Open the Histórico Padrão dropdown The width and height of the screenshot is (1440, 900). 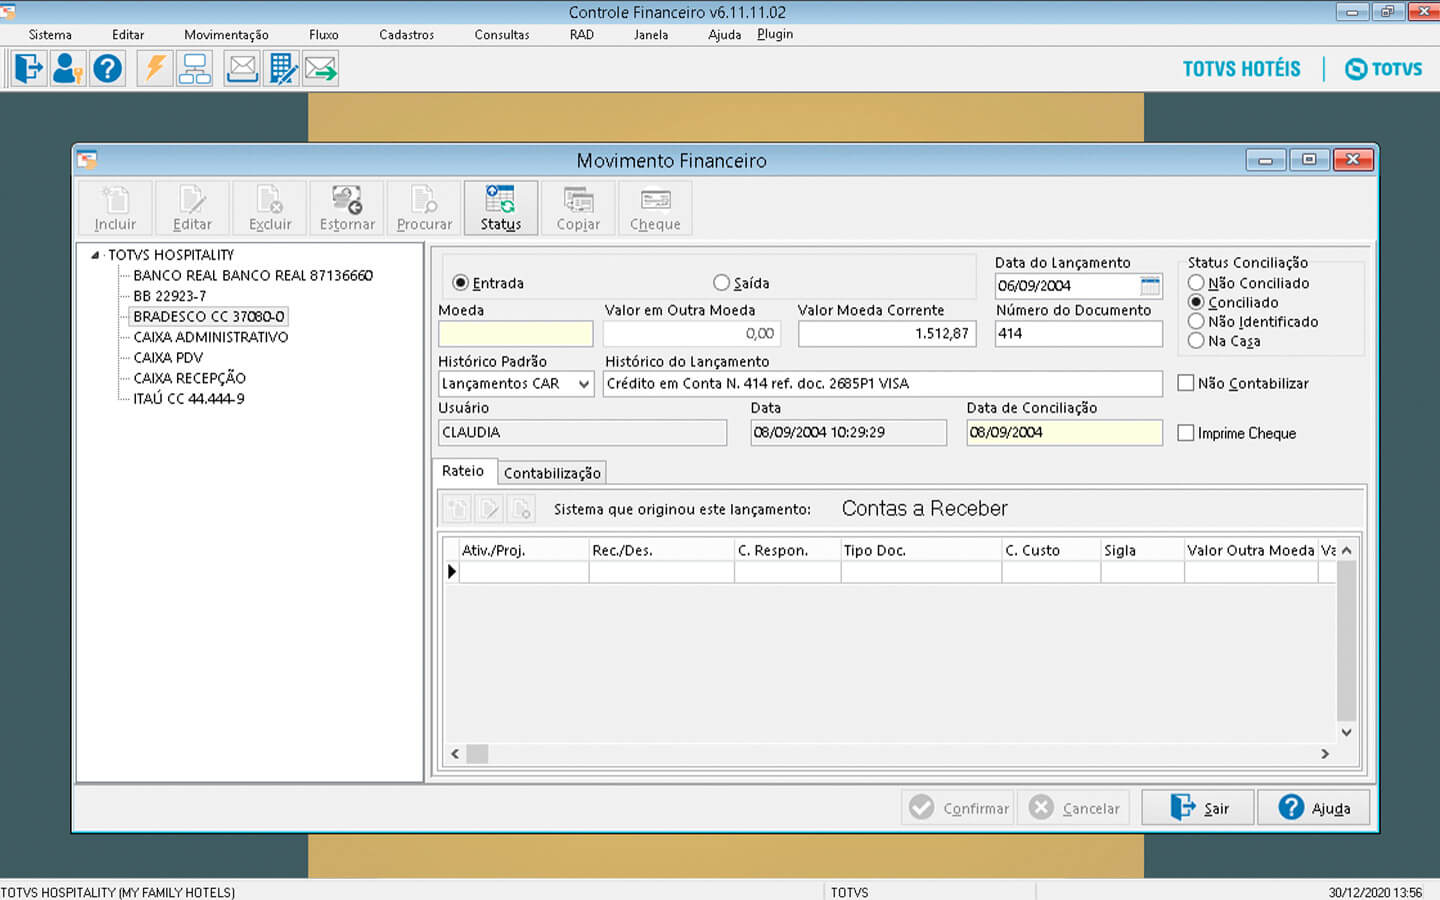click(x=584, y=384)
